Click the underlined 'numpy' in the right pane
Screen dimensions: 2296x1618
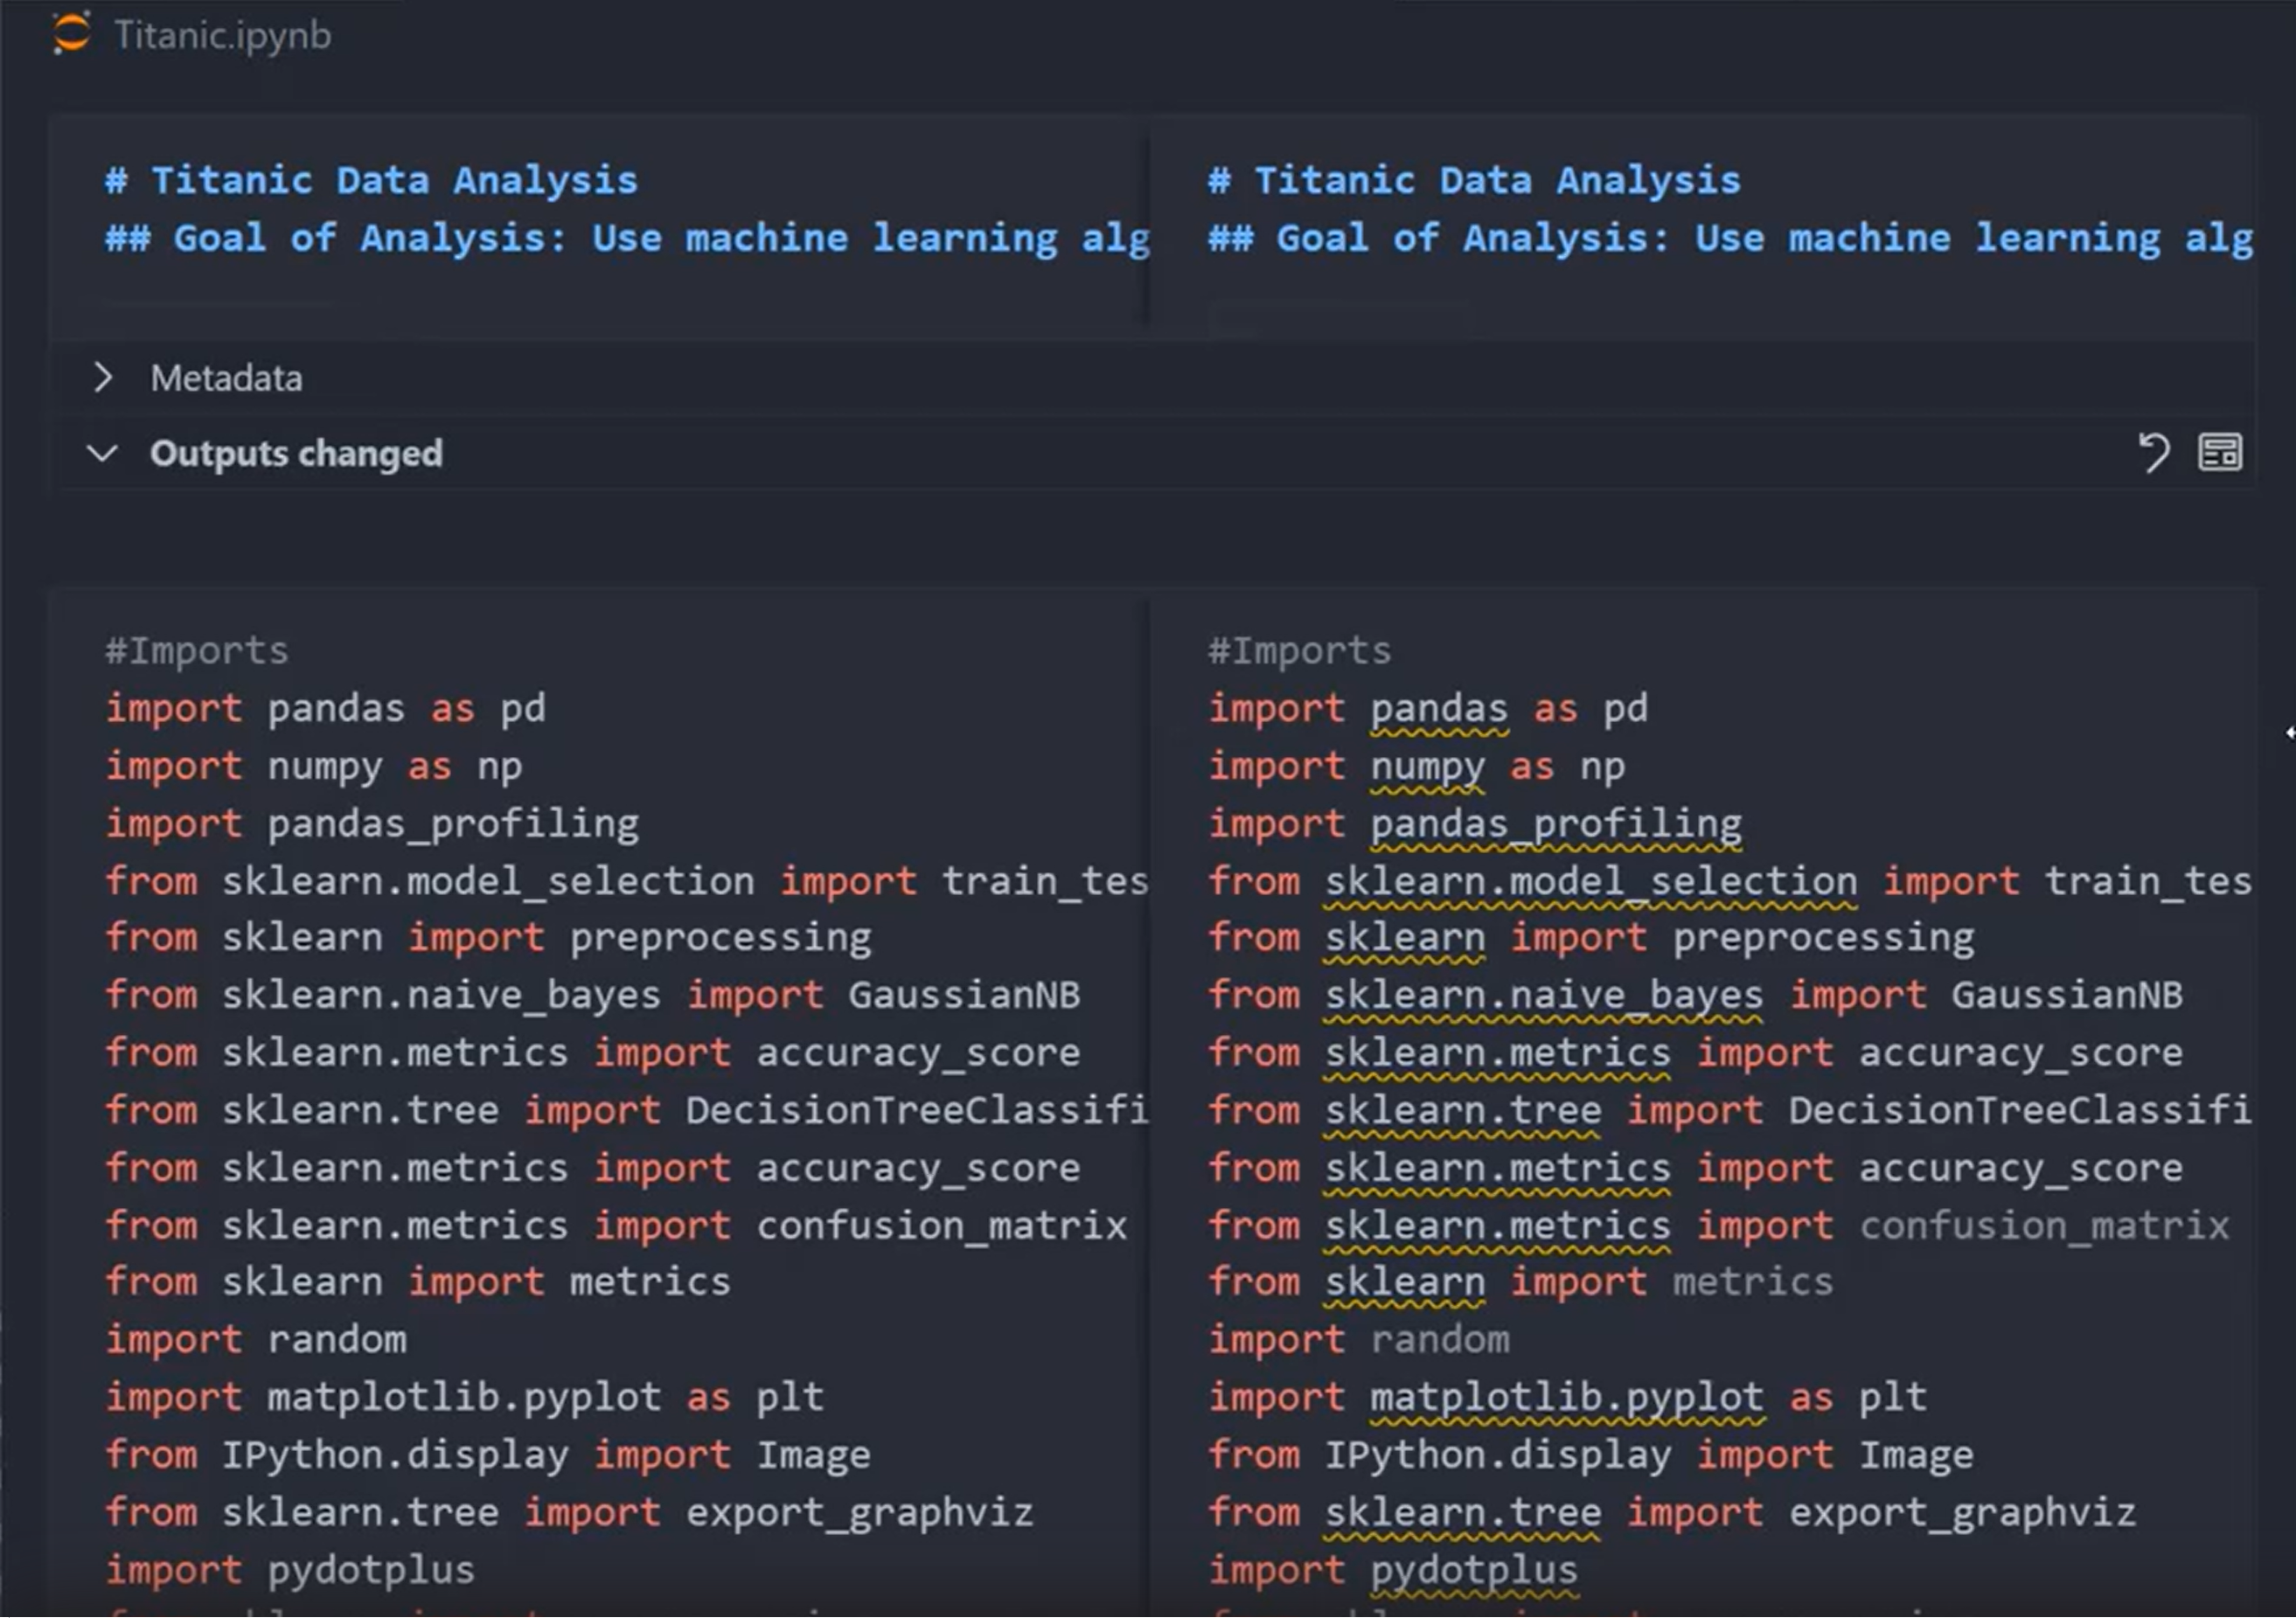click(x=1427, y=768)
